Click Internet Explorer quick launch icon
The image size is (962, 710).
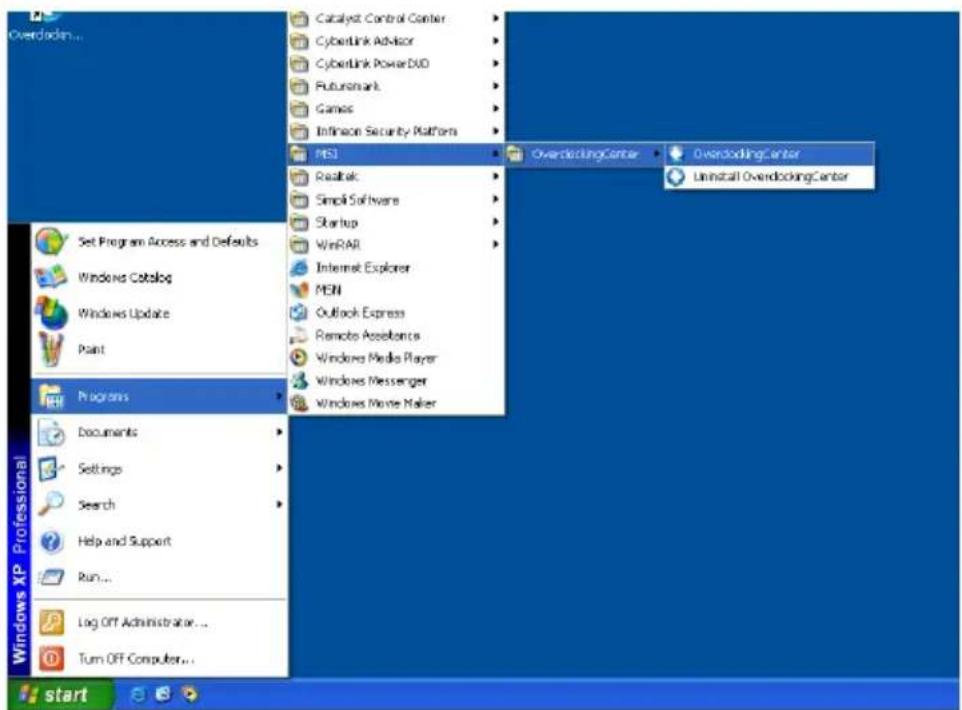139,695
